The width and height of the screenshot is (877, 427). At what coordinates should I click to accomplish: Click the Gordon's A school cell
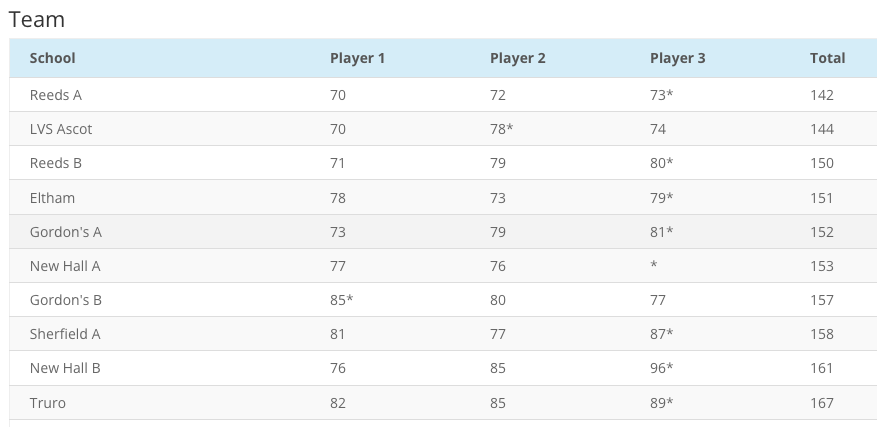pos(66,232)
